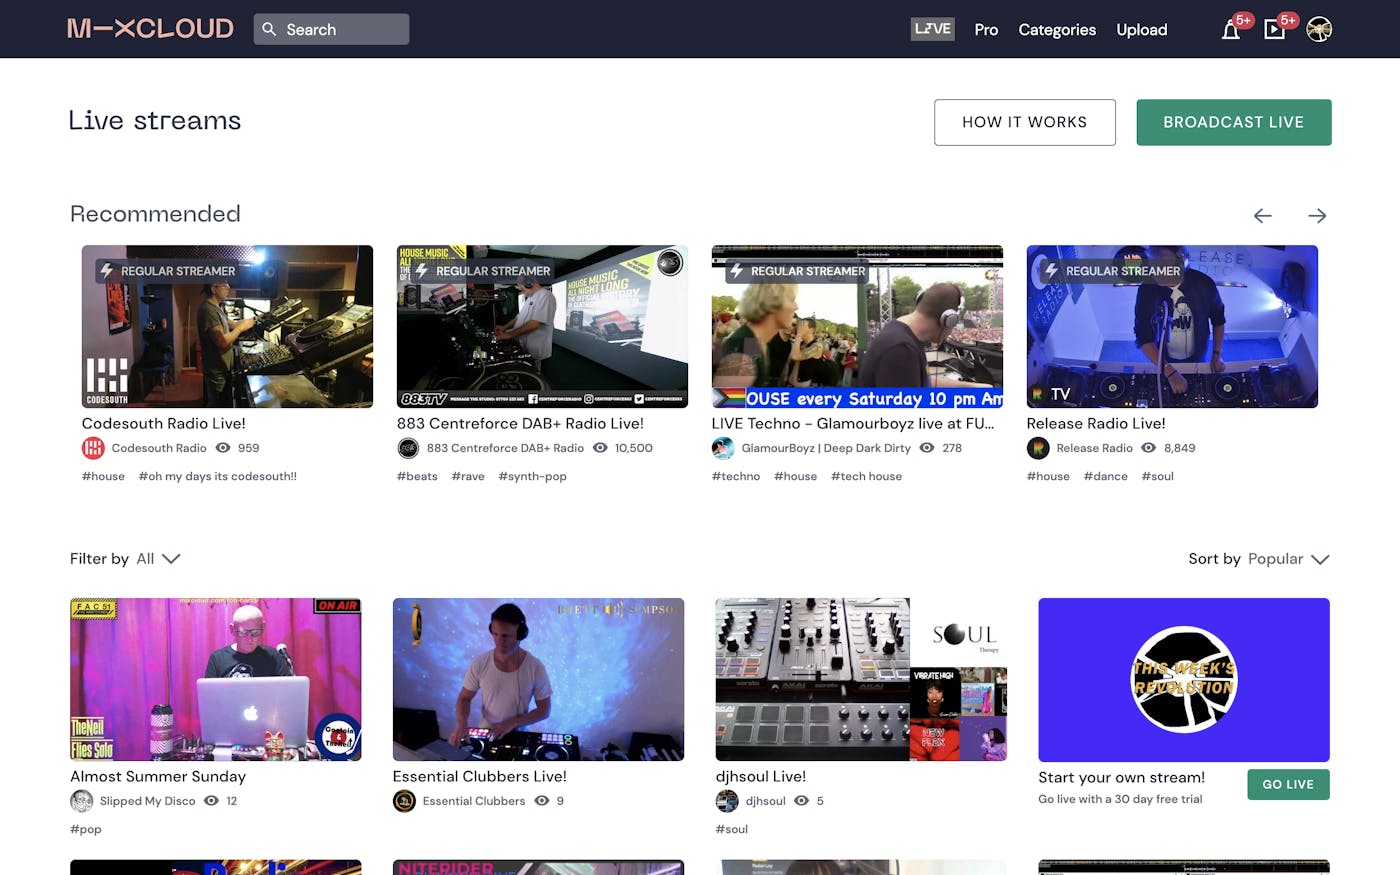Click Essential Clubbers avatar icon
The width and height of the screenshot is (1400, 875).
(404, 801)
